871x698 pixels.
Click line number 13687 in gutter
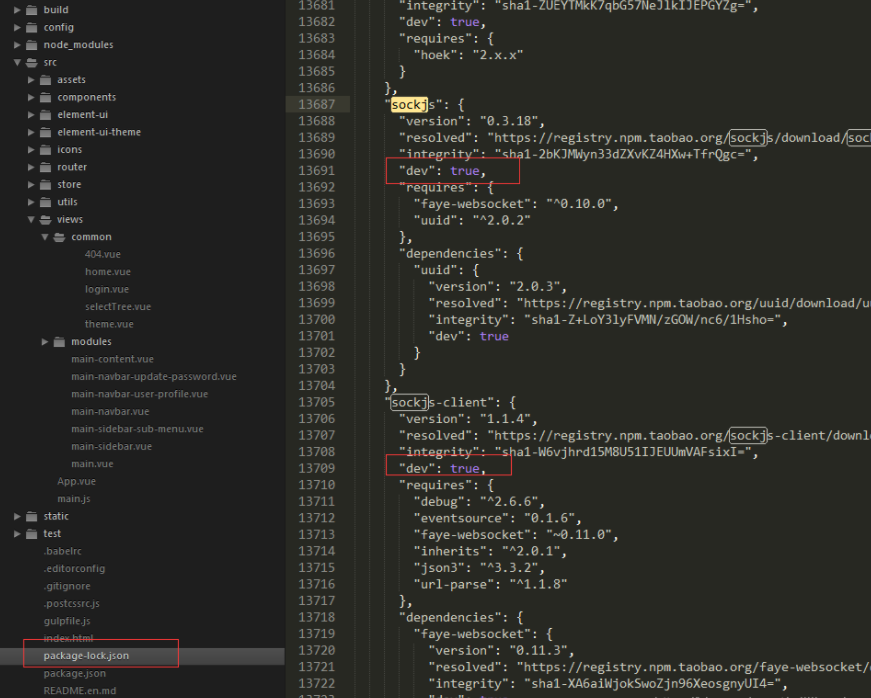point(317,104)
